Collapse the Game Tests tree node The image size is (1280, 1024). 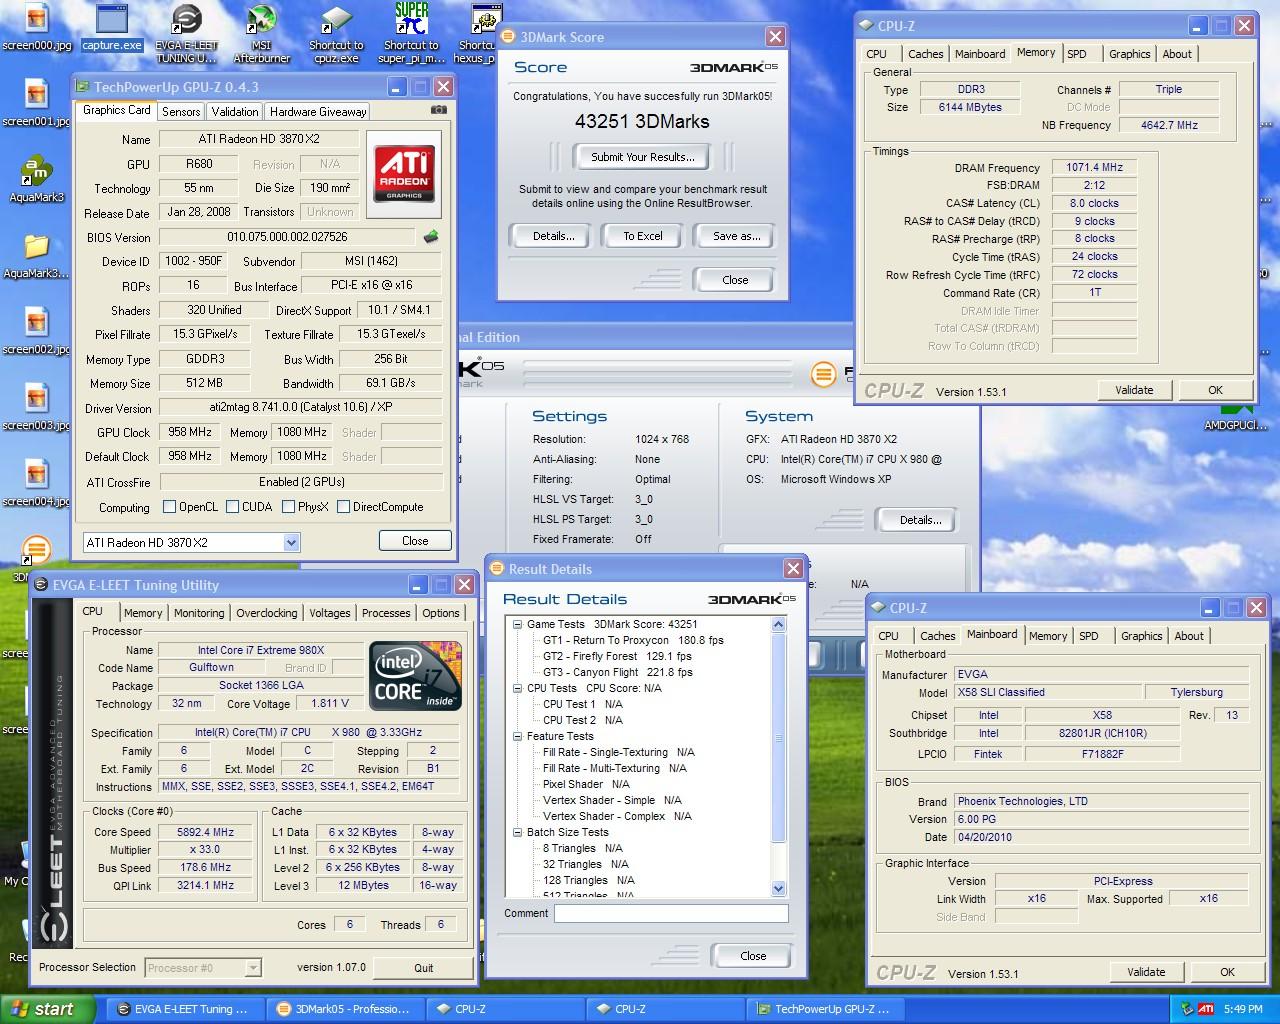click(x=518, y=624)
